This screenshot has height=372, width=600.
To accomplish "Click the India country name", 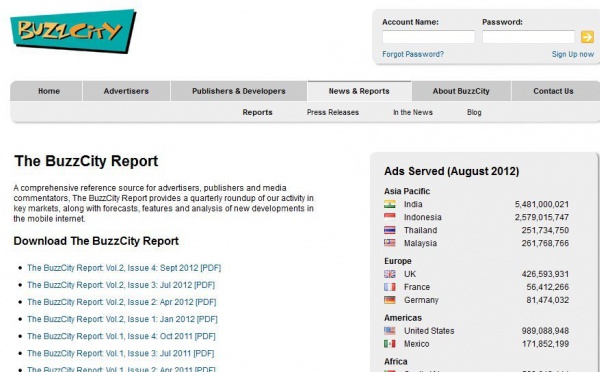I will point(413,204).
